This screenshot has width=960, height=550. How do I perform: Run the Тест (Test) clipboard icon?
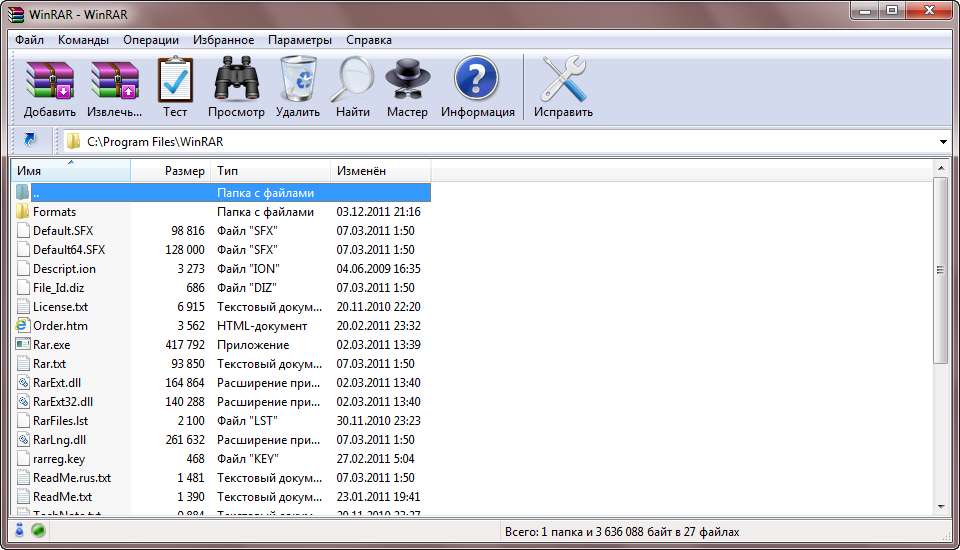[175, 80]
